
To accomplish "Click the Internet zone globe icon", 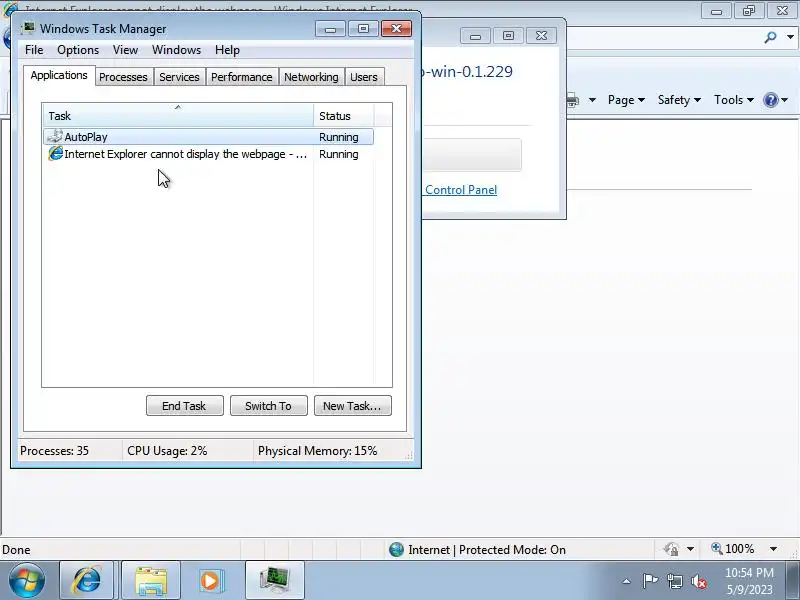I will pos(396,549).
